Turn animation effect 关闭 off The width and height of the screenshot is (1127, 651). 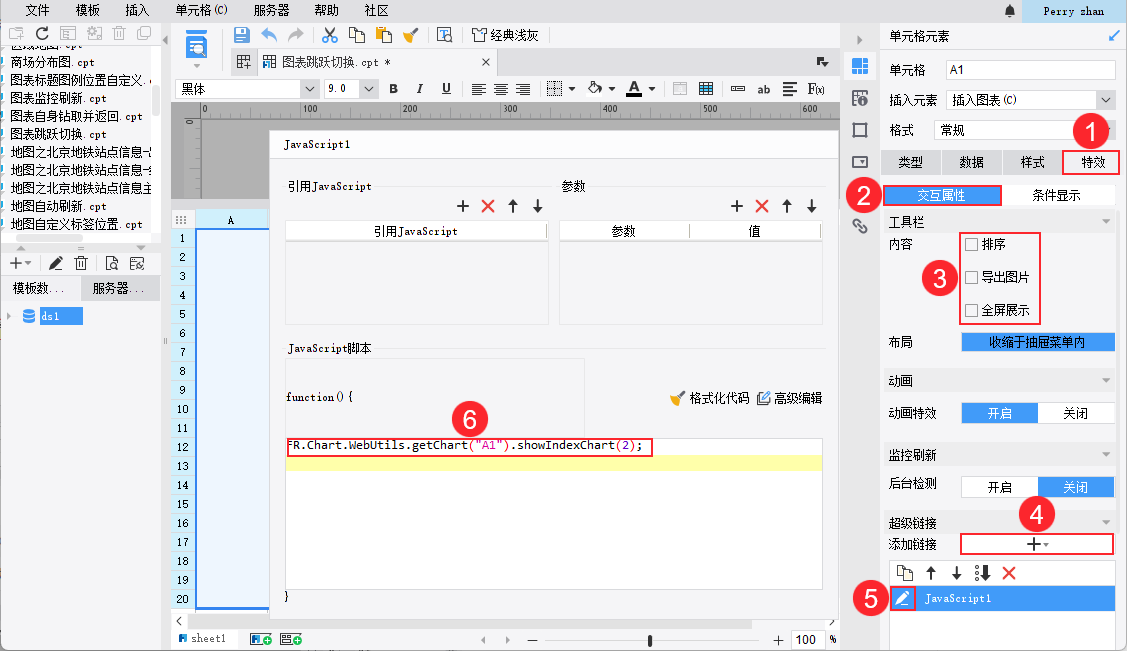(1076, 413)
